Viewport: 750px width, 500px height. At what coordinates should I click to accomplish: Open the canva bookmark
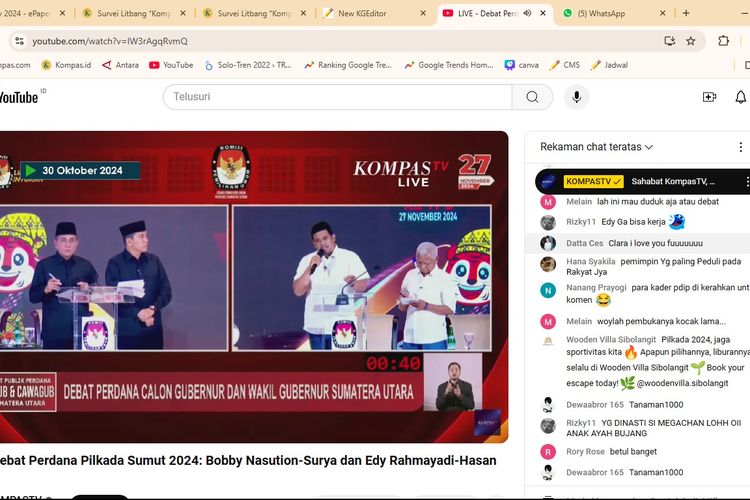pyautogui.click(x=522, y=65)
